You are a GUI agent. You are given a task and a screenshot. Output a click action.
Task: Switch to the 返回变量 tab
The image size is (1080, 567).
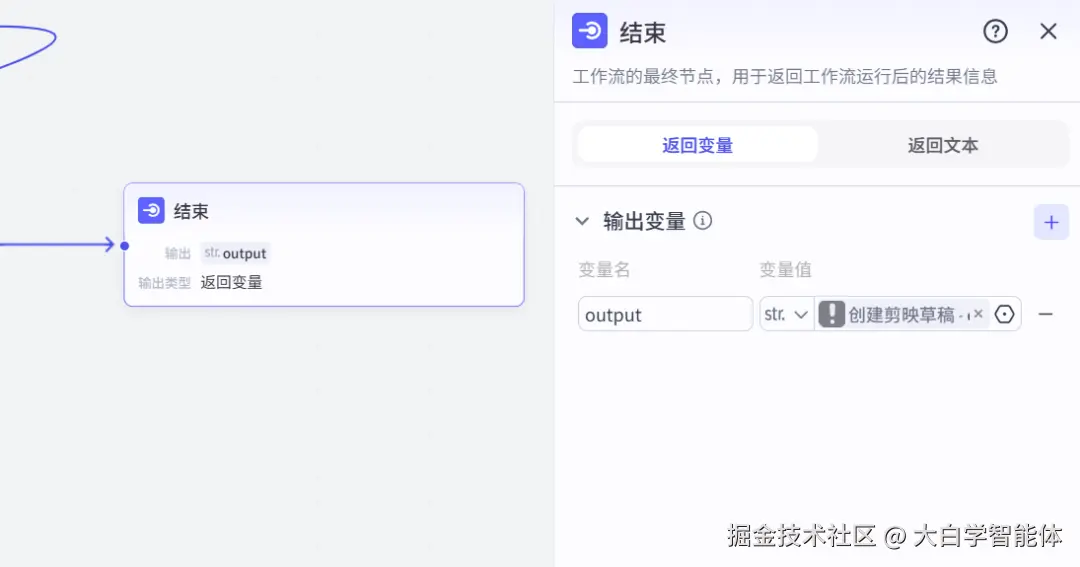697,145
